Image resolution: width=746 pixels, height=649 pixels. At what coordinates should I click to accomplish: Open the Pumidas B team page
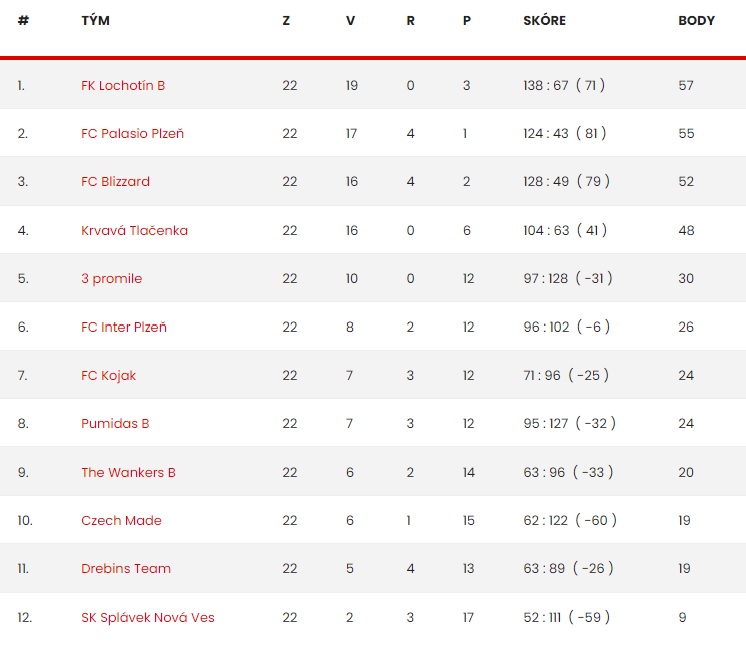click(x=115, y=423)
